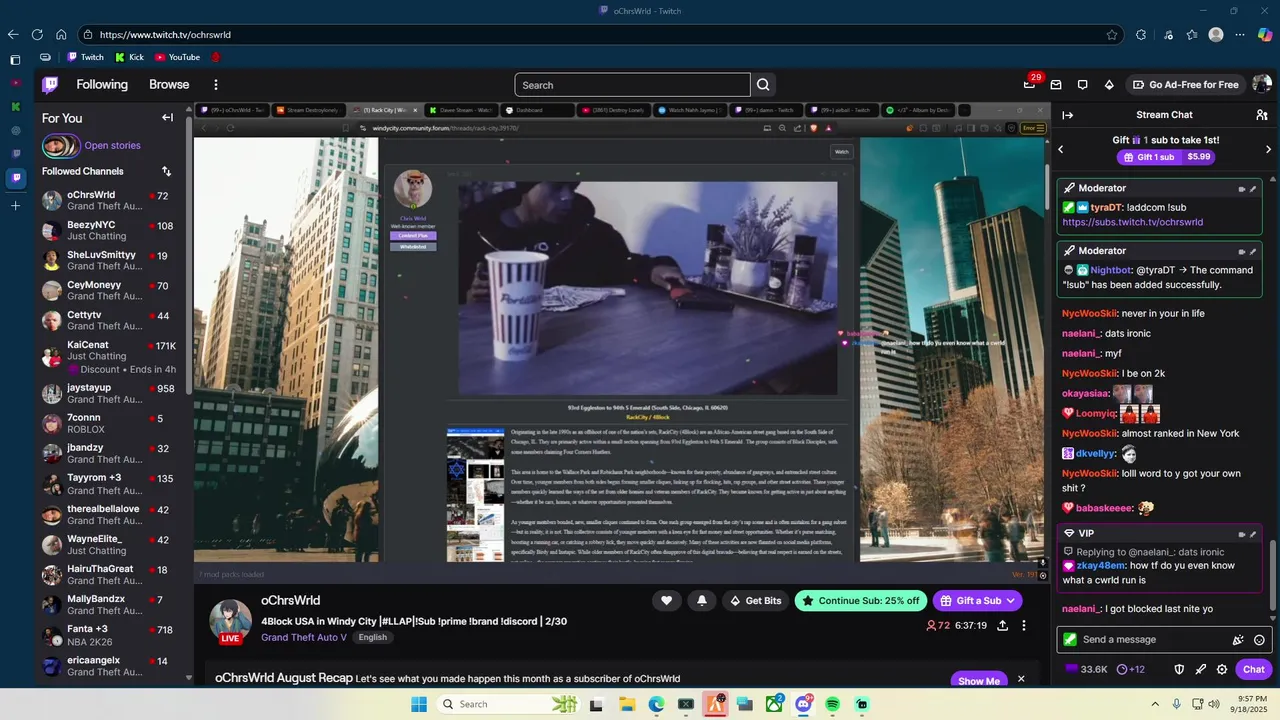Click the Show Me recap button
The width and height of the screenshot is (1280, 720).
[x=979, y=680]
